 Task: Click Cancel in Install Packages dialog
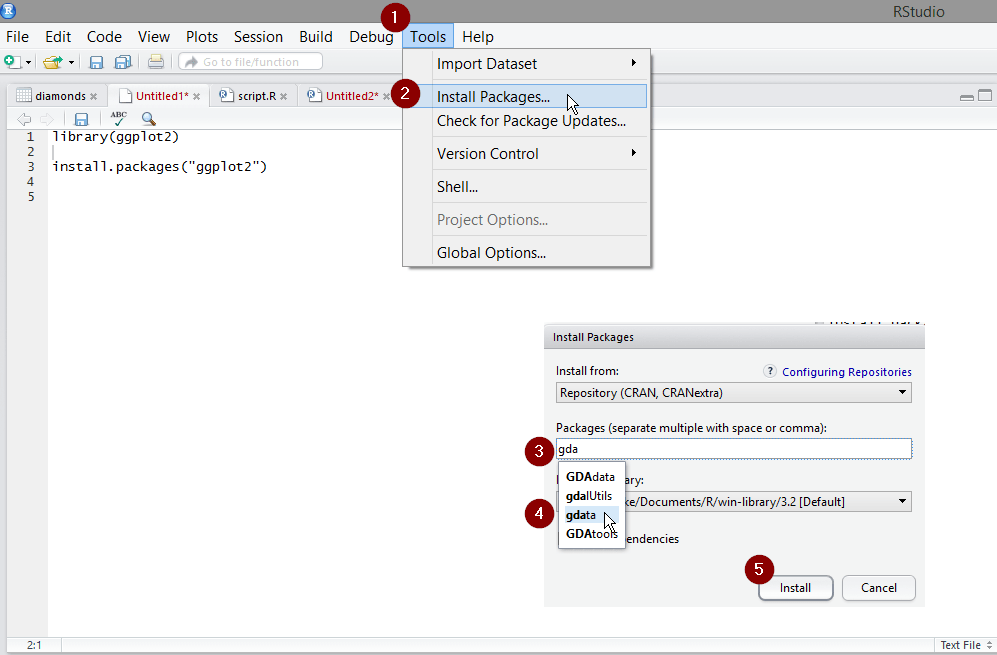[x=879, y=588]
